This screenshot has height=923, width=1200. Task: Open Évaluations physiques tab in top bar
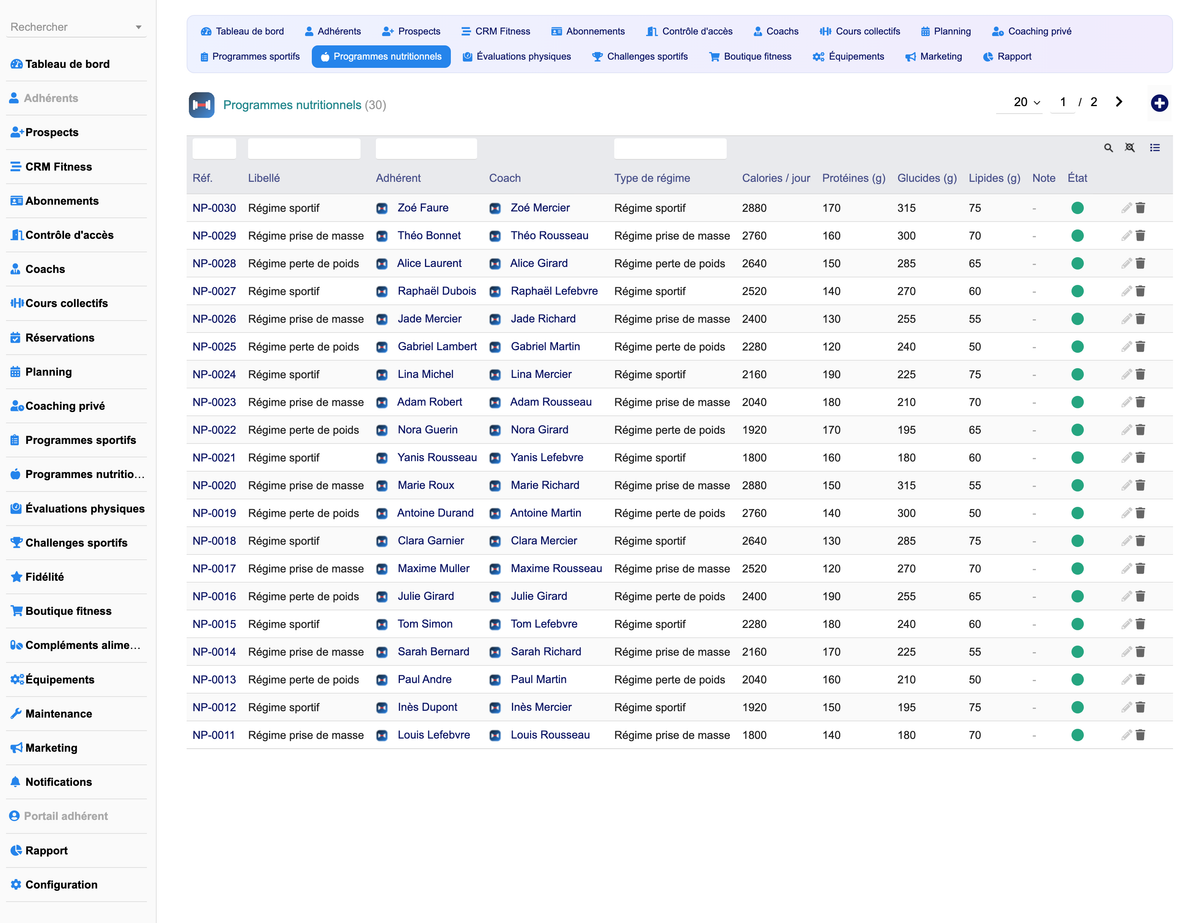pyautogui.click(x=517, y=56)
